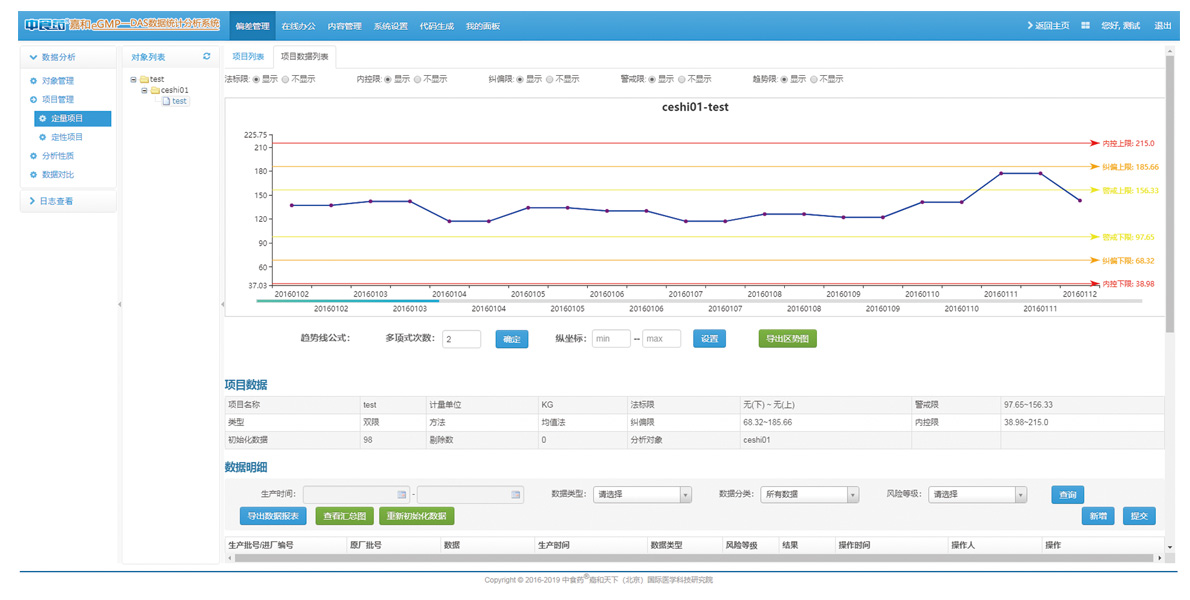Switch to the 项目列表 tab
This screenshot has width=1190, height=600.
247,57
